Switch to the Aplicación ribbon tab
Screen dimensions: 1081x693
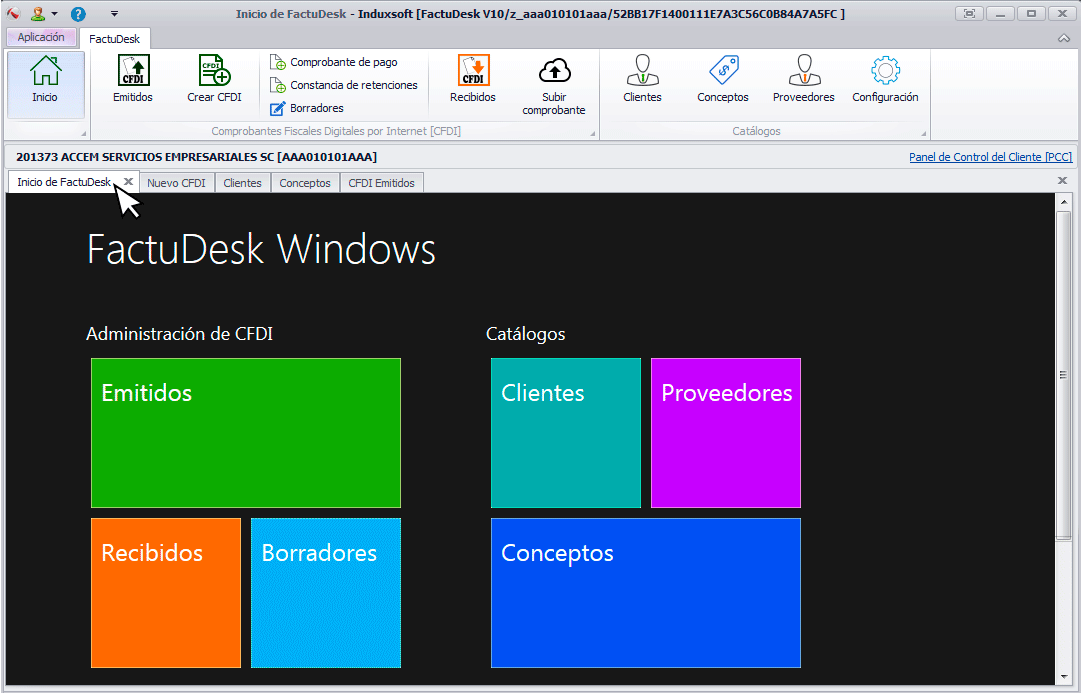[x=41, y=37]
